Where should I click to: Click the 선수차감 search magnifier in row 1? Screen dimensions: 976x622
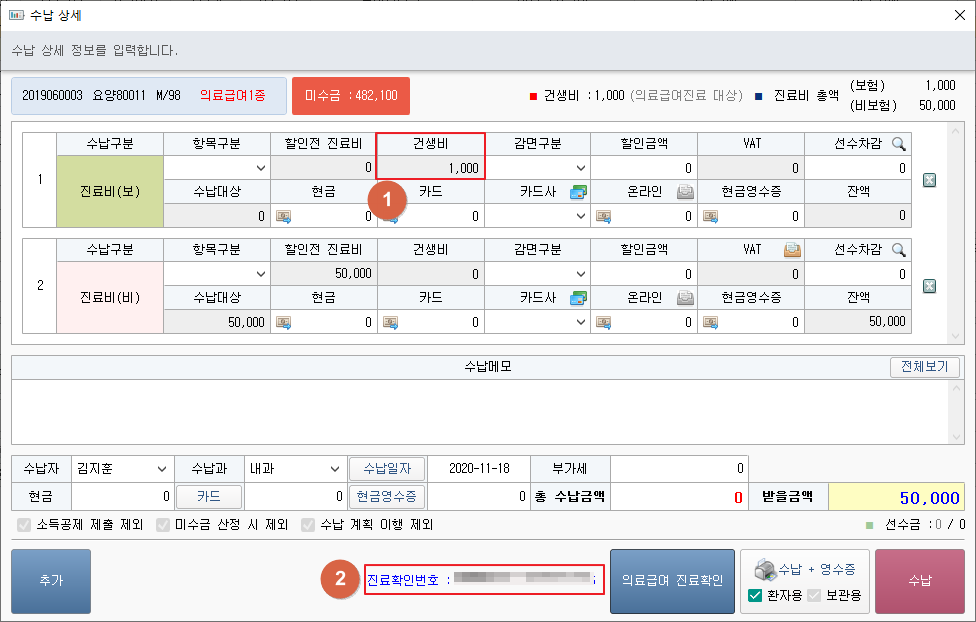[x=899, y=144]
